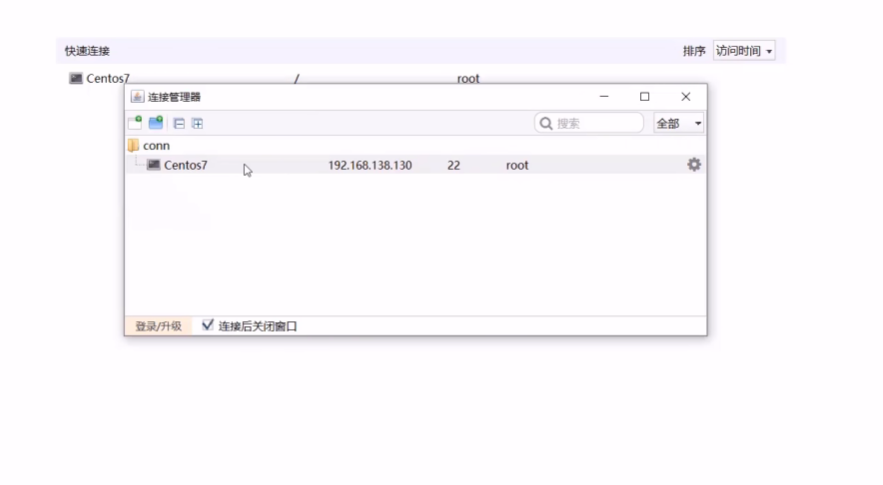Click root in quick connect row
Image resolution: width=883 pixels, height=485 pixels.
click(468, 78)
